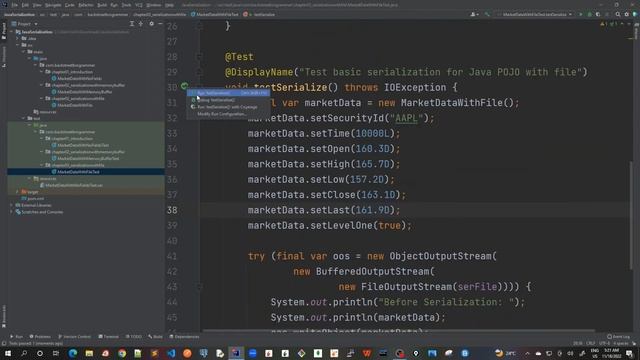Select MarketDataWithMemoryBuffer class under main
The height and width of the screenshot is (360, 640).
84,92
